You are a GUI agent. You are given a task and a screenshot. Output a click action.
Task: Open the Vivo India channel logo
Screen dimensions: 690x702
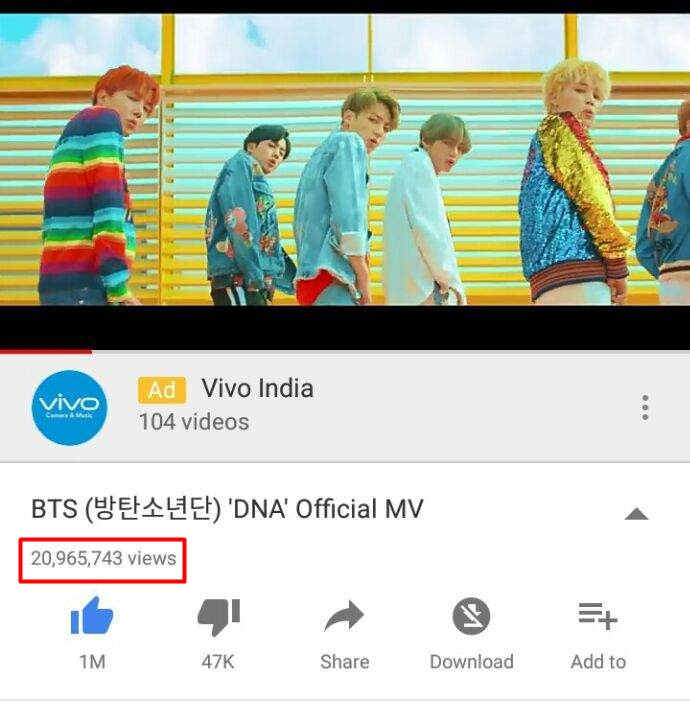(69, 407)
